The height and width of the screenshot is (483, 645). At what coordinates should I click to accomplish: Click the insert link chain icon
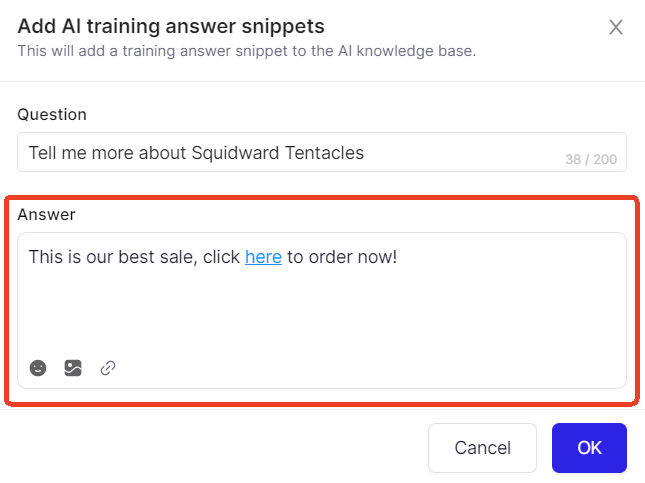pyautogui.click(x=108, y=368)
